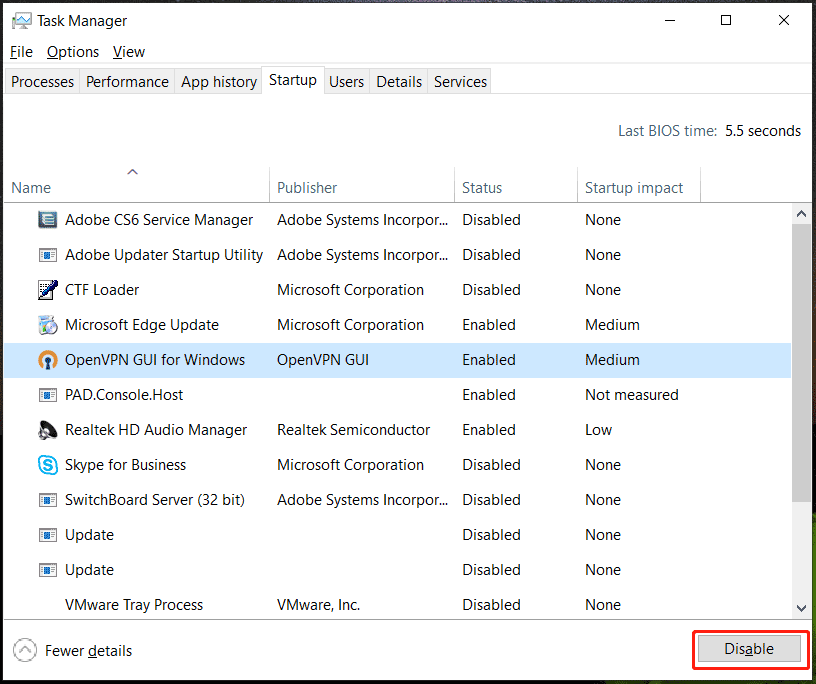Disable the selected OpenVPN startup item
The height and width of the screenshot is (684, 816).
tap(749, 649)
